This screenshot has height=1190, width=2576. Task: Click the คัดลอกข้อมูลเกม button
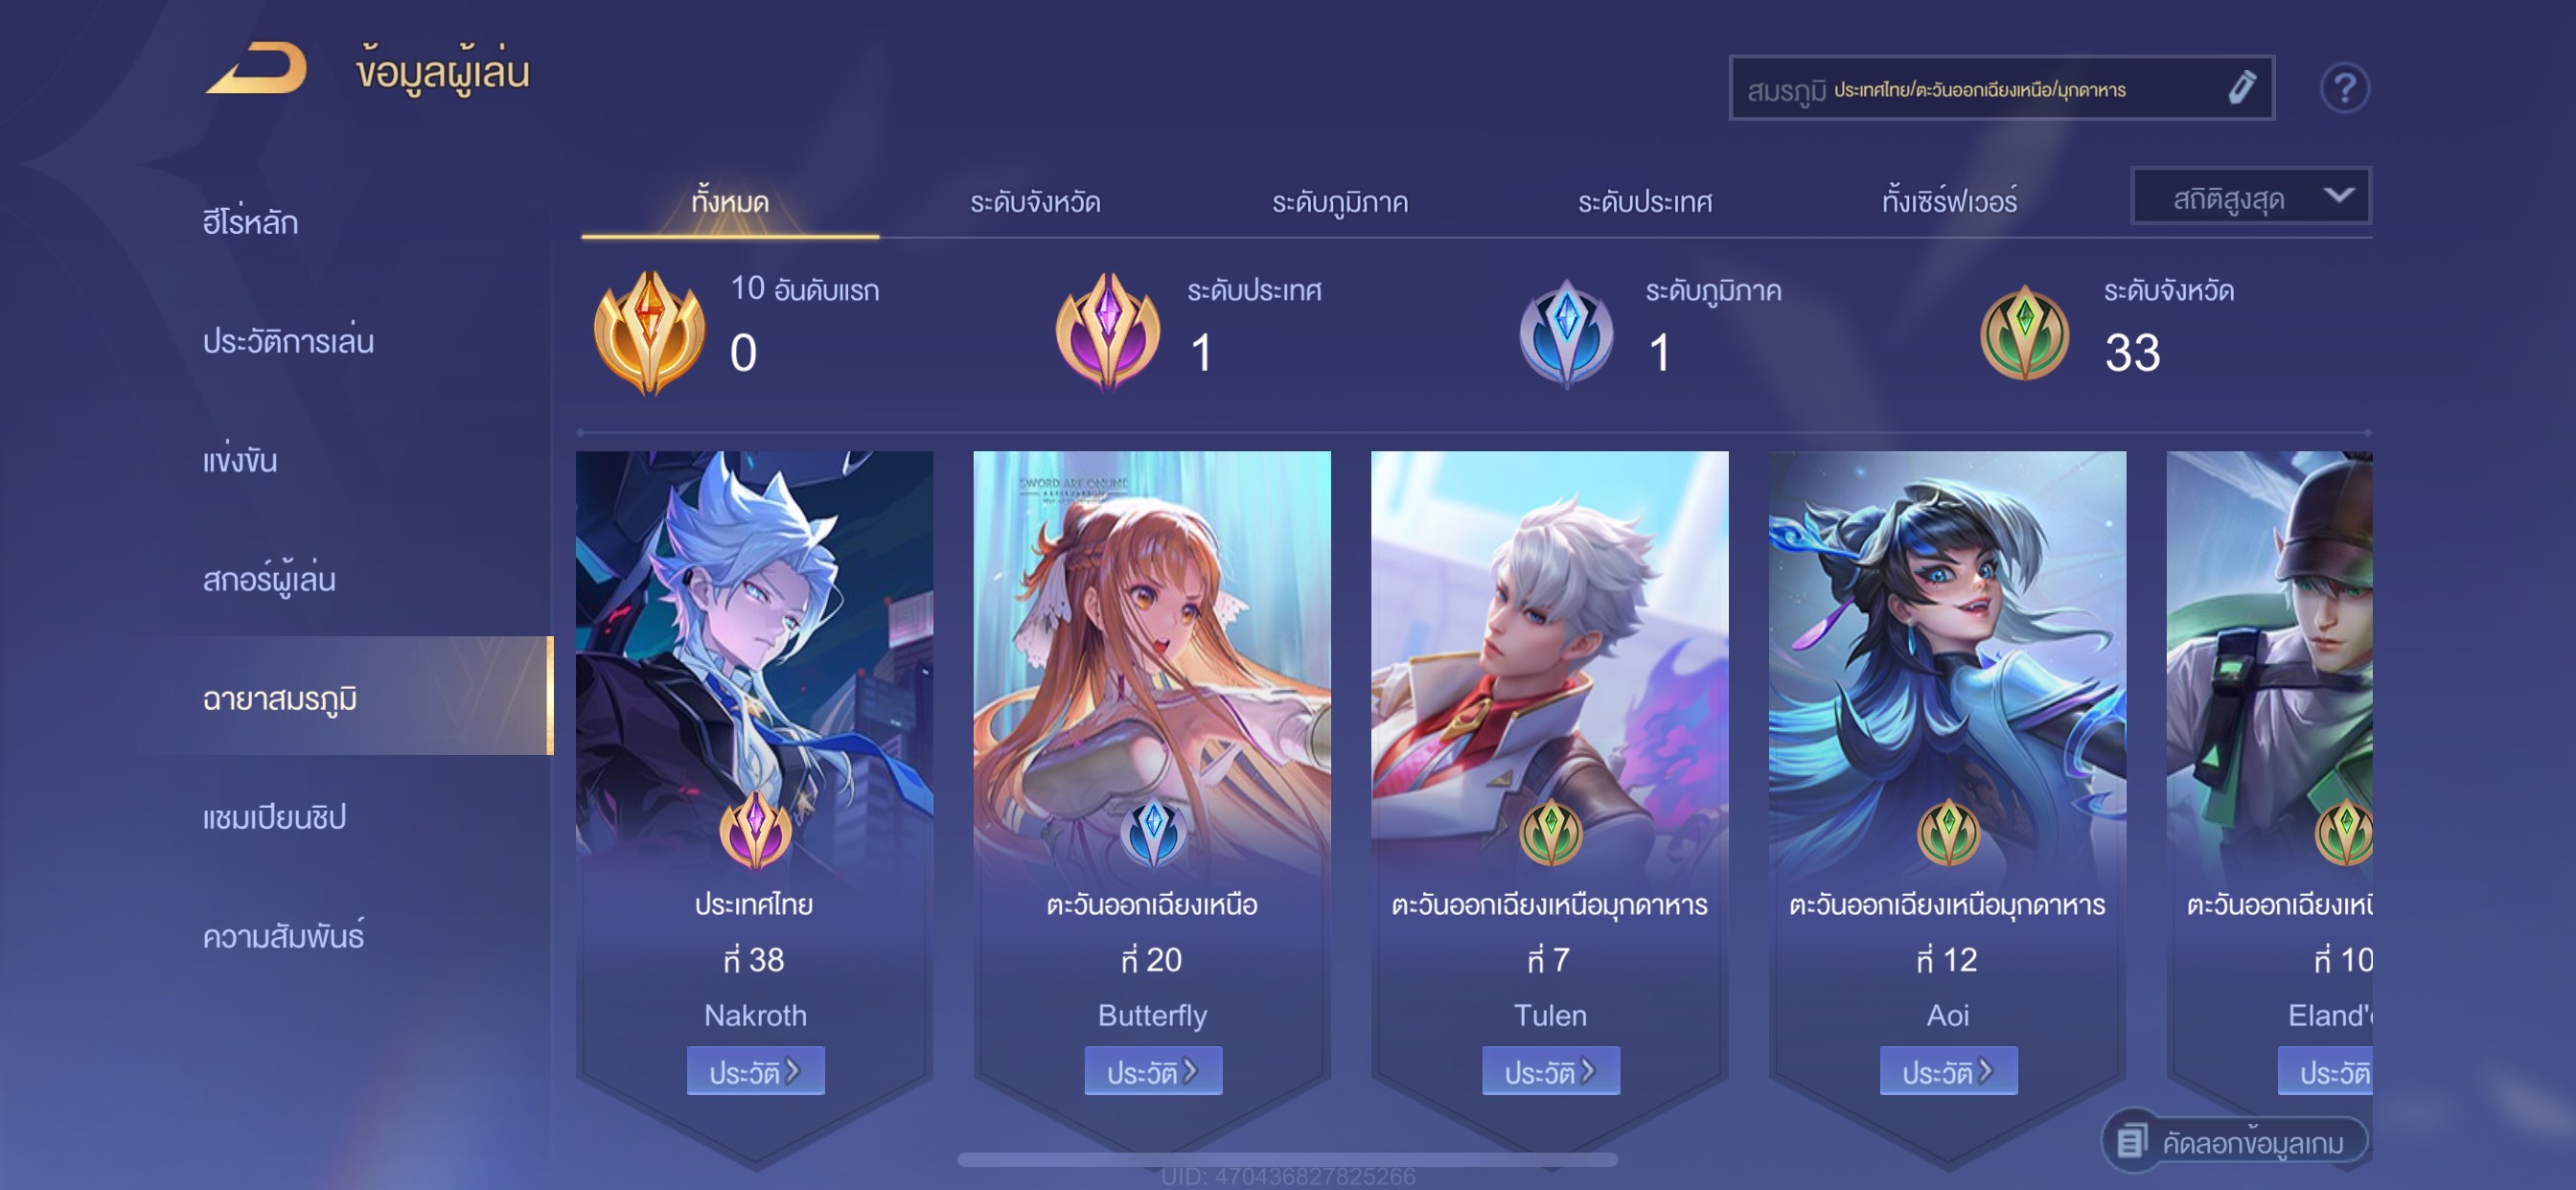2235,1140
